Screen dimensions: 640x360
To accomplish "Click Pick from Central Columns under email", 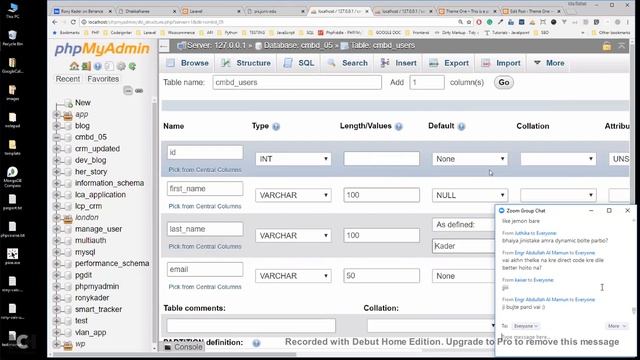I will [x=205, y=287].
